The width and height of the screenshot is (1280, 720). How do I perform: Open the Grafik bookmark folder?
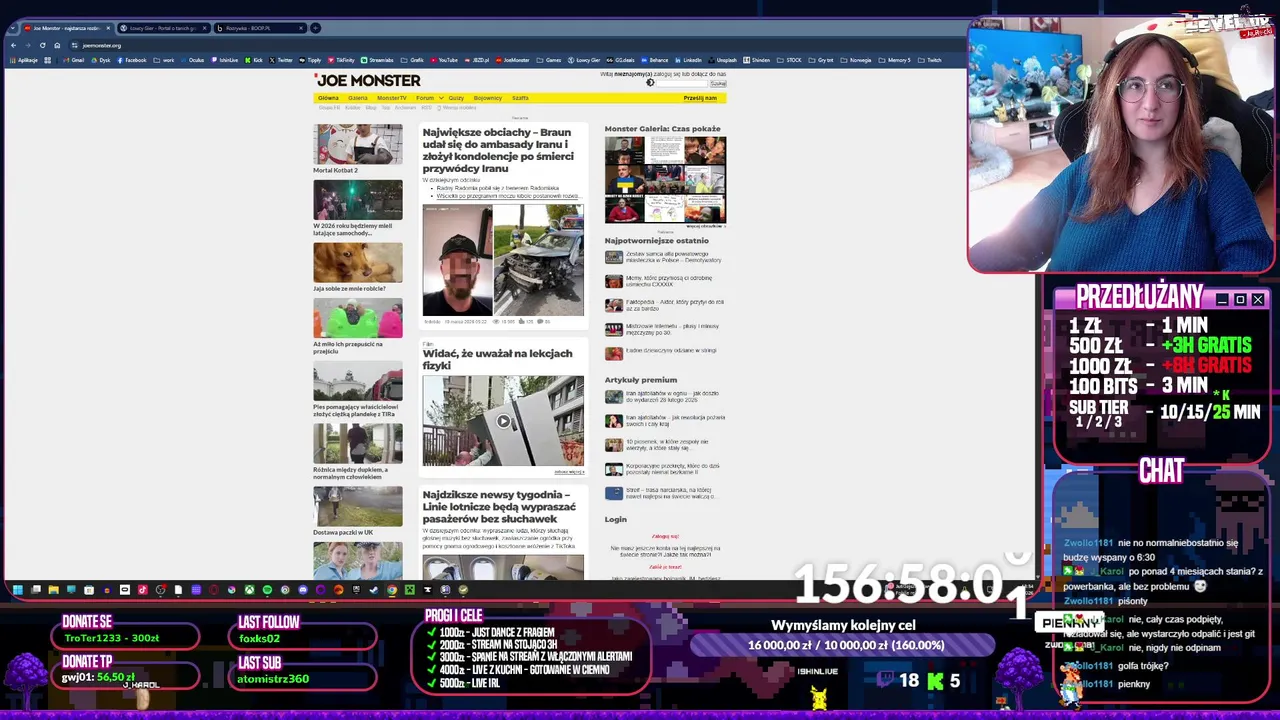[x=412, y=60]
